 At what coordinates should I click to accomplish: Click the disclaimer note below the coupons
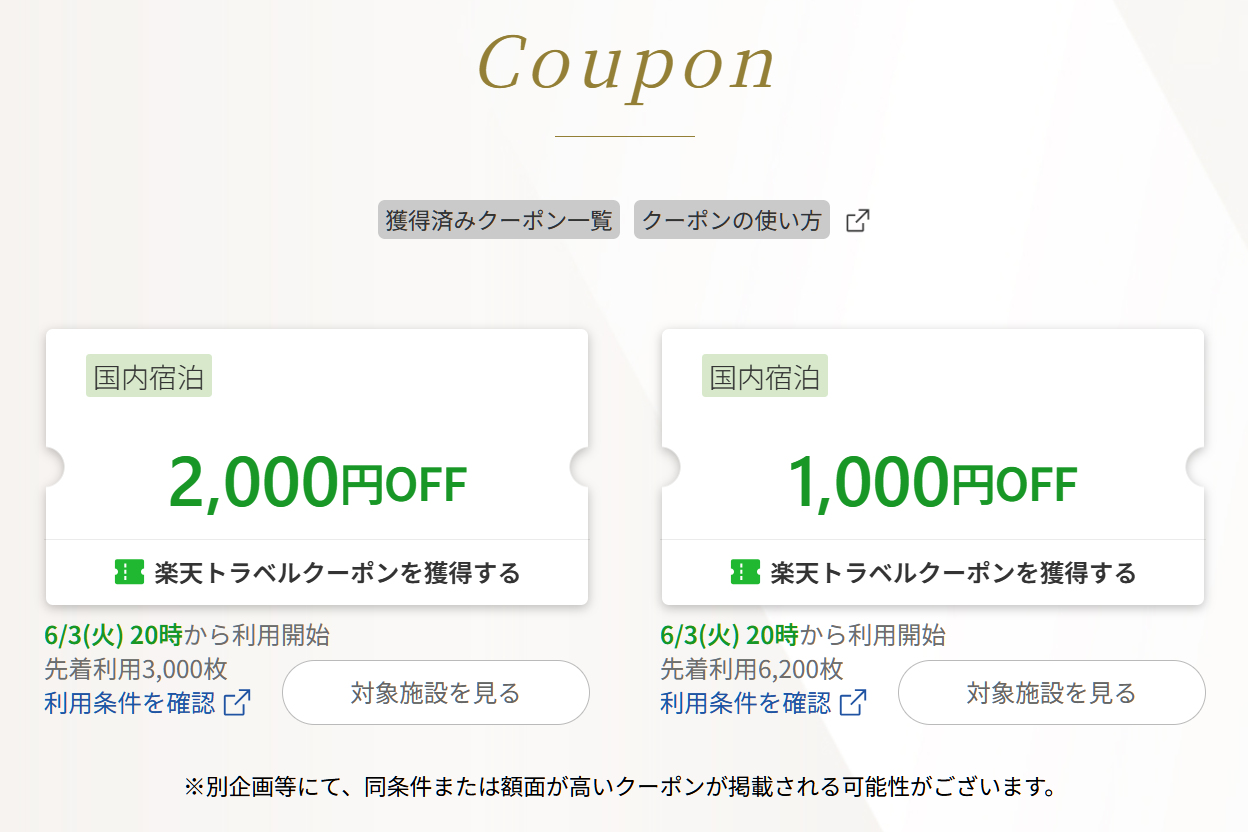coord(624,789)
